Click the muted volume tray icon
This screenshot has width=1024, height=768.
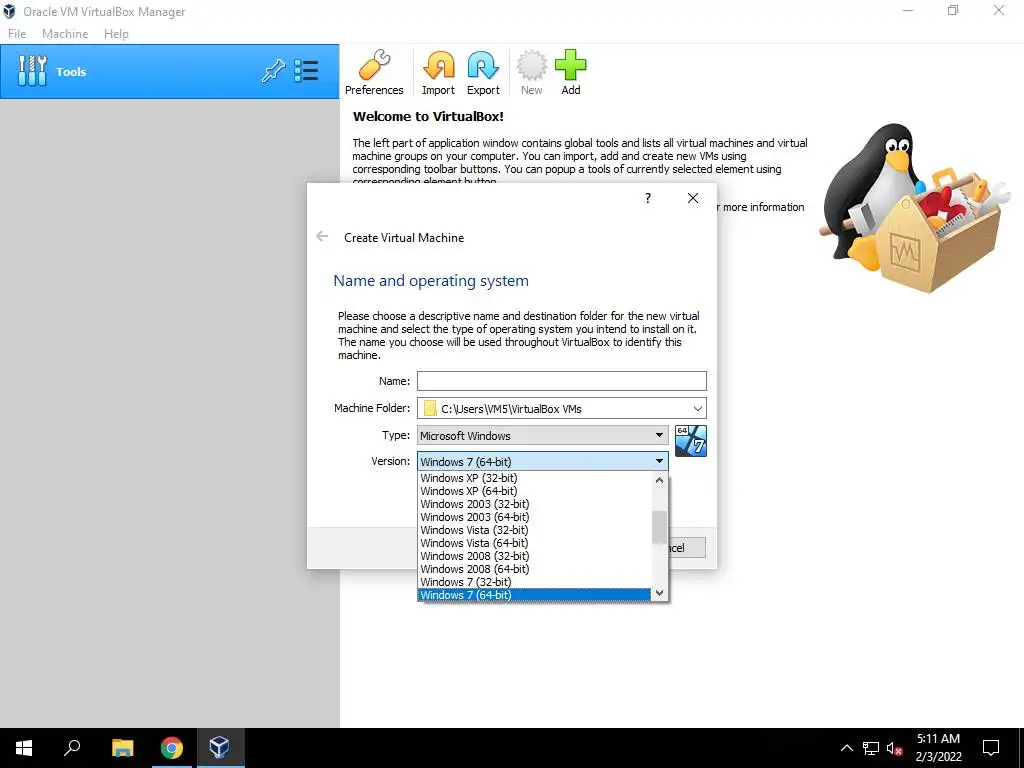894,748
